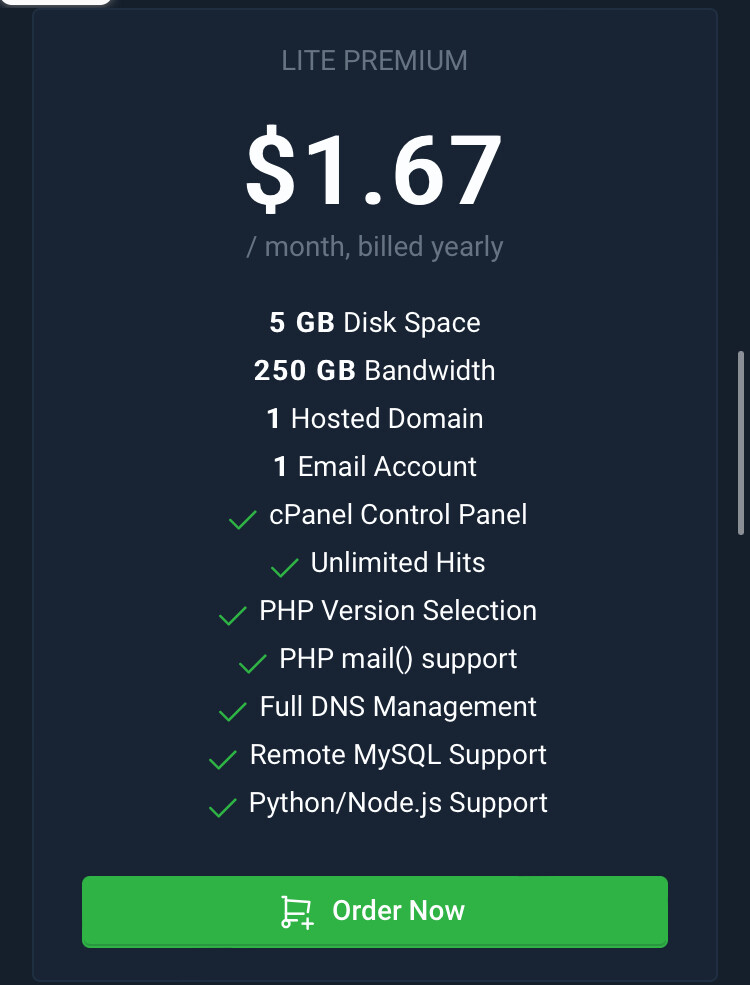Click the add-to-cart icon on Order Now

[x=295, y=911]
